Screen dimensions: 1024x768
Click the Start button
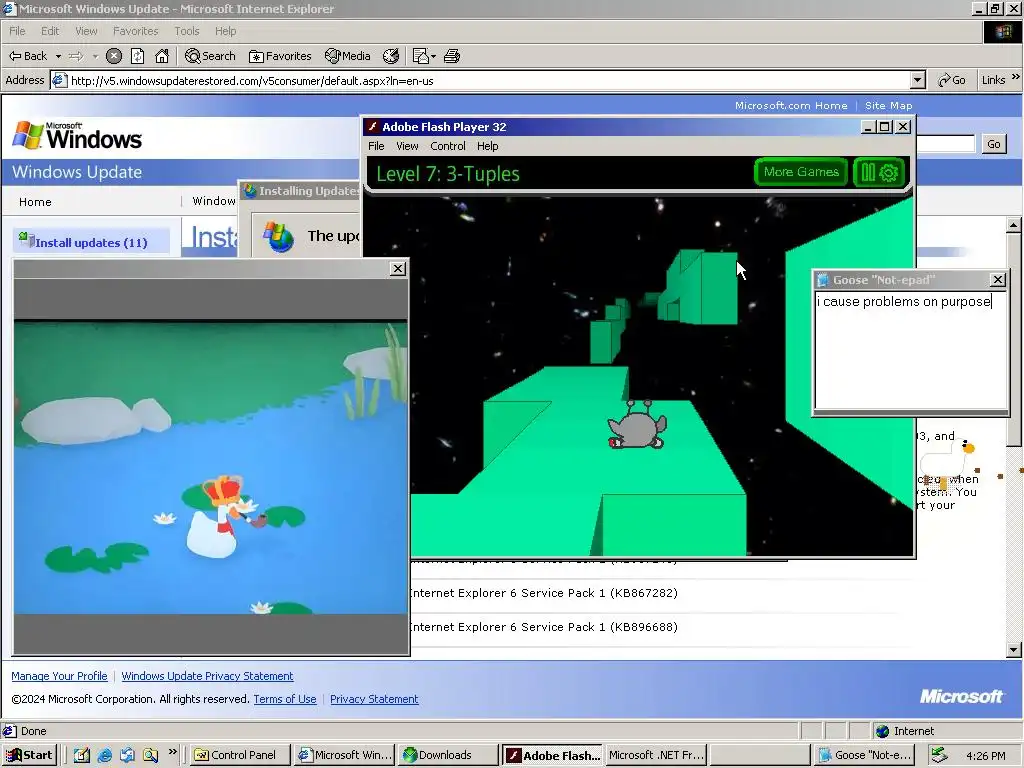pyautogui.click(x=29, y=755)
